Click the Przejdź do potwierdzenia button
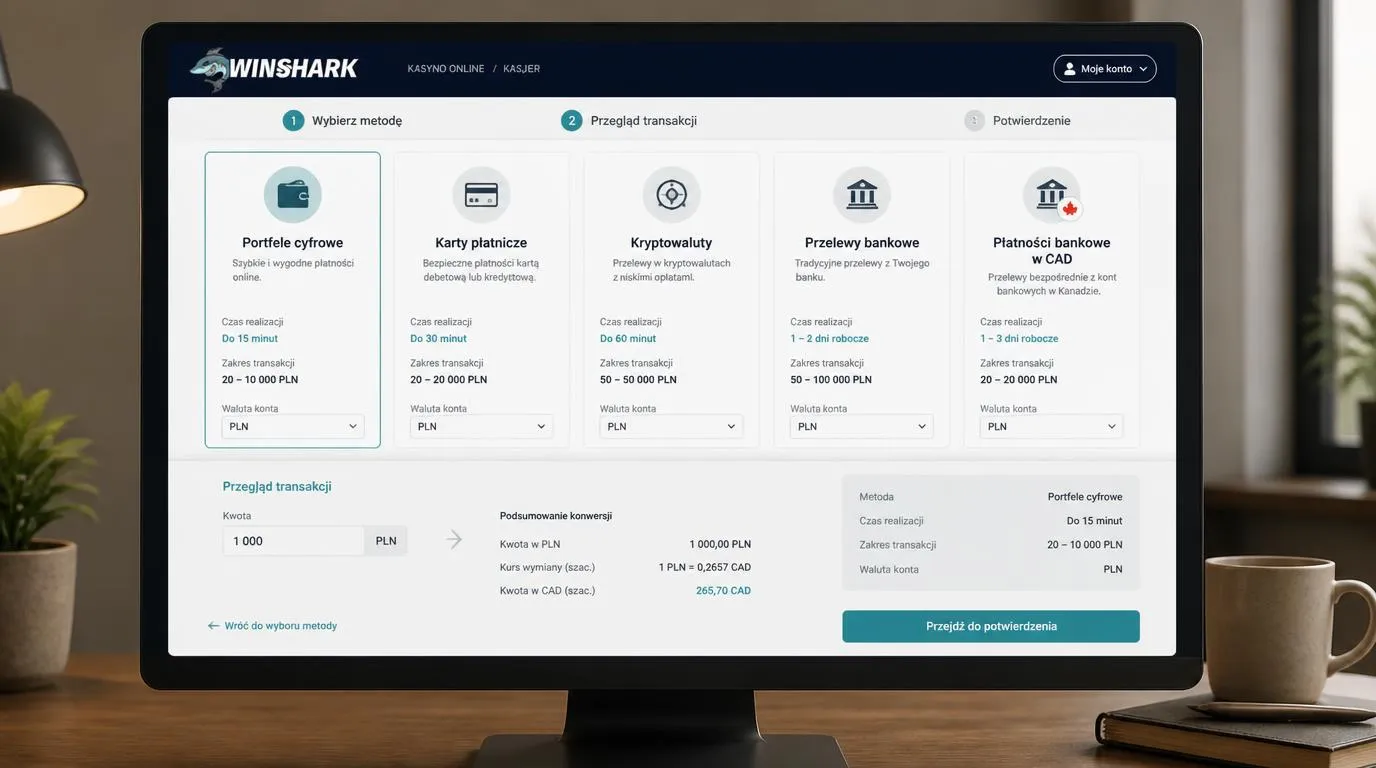Screen dimensions: 1376x768 point(991,626)
